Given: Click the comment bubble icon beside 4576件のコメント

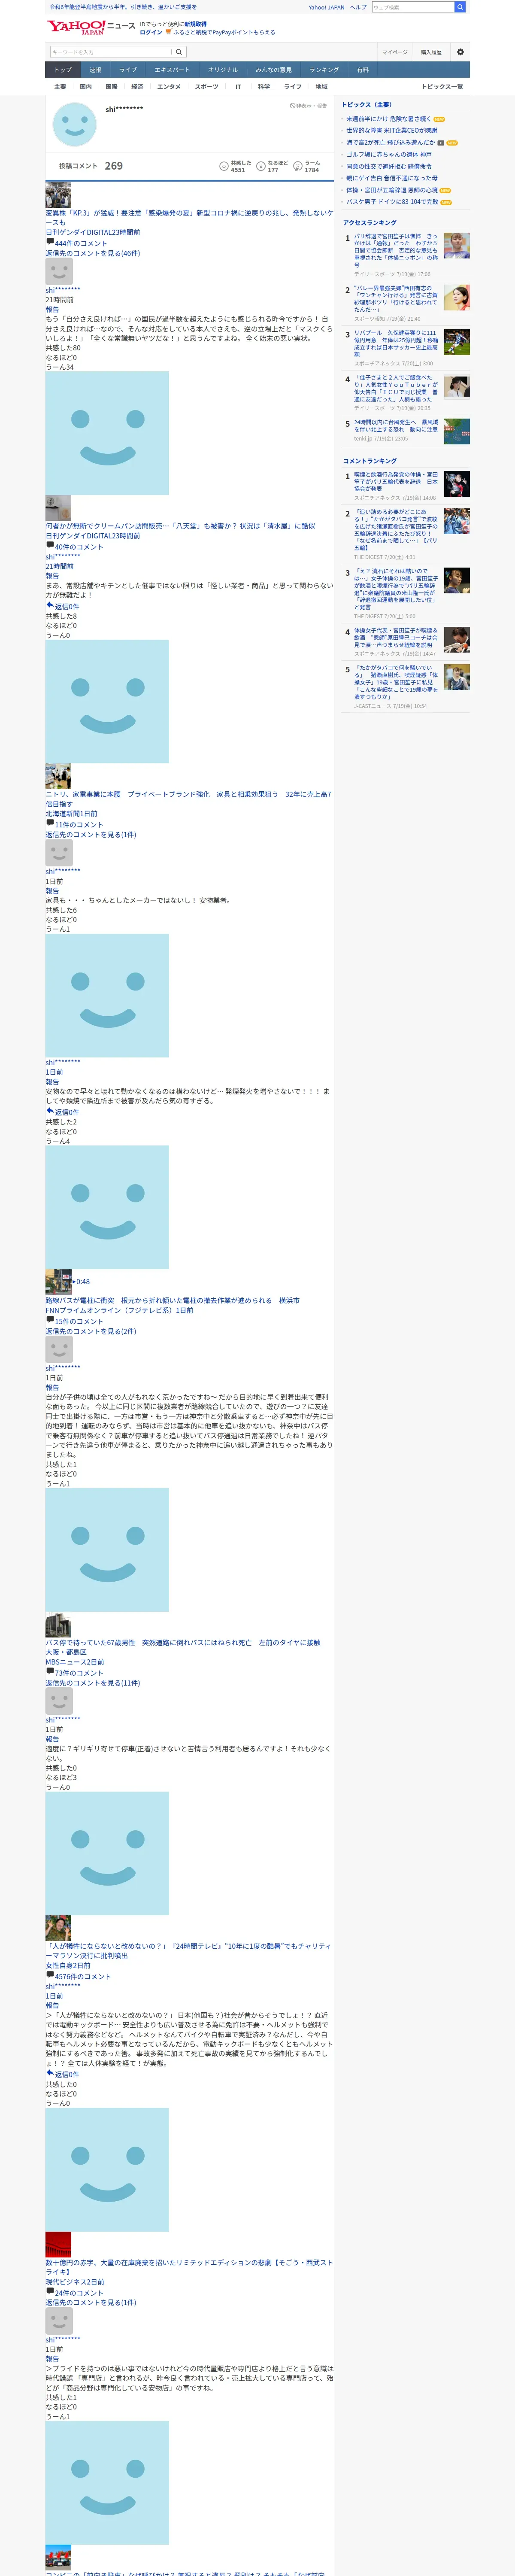Looking at the screenshot, I should (x=50, y=1975).
